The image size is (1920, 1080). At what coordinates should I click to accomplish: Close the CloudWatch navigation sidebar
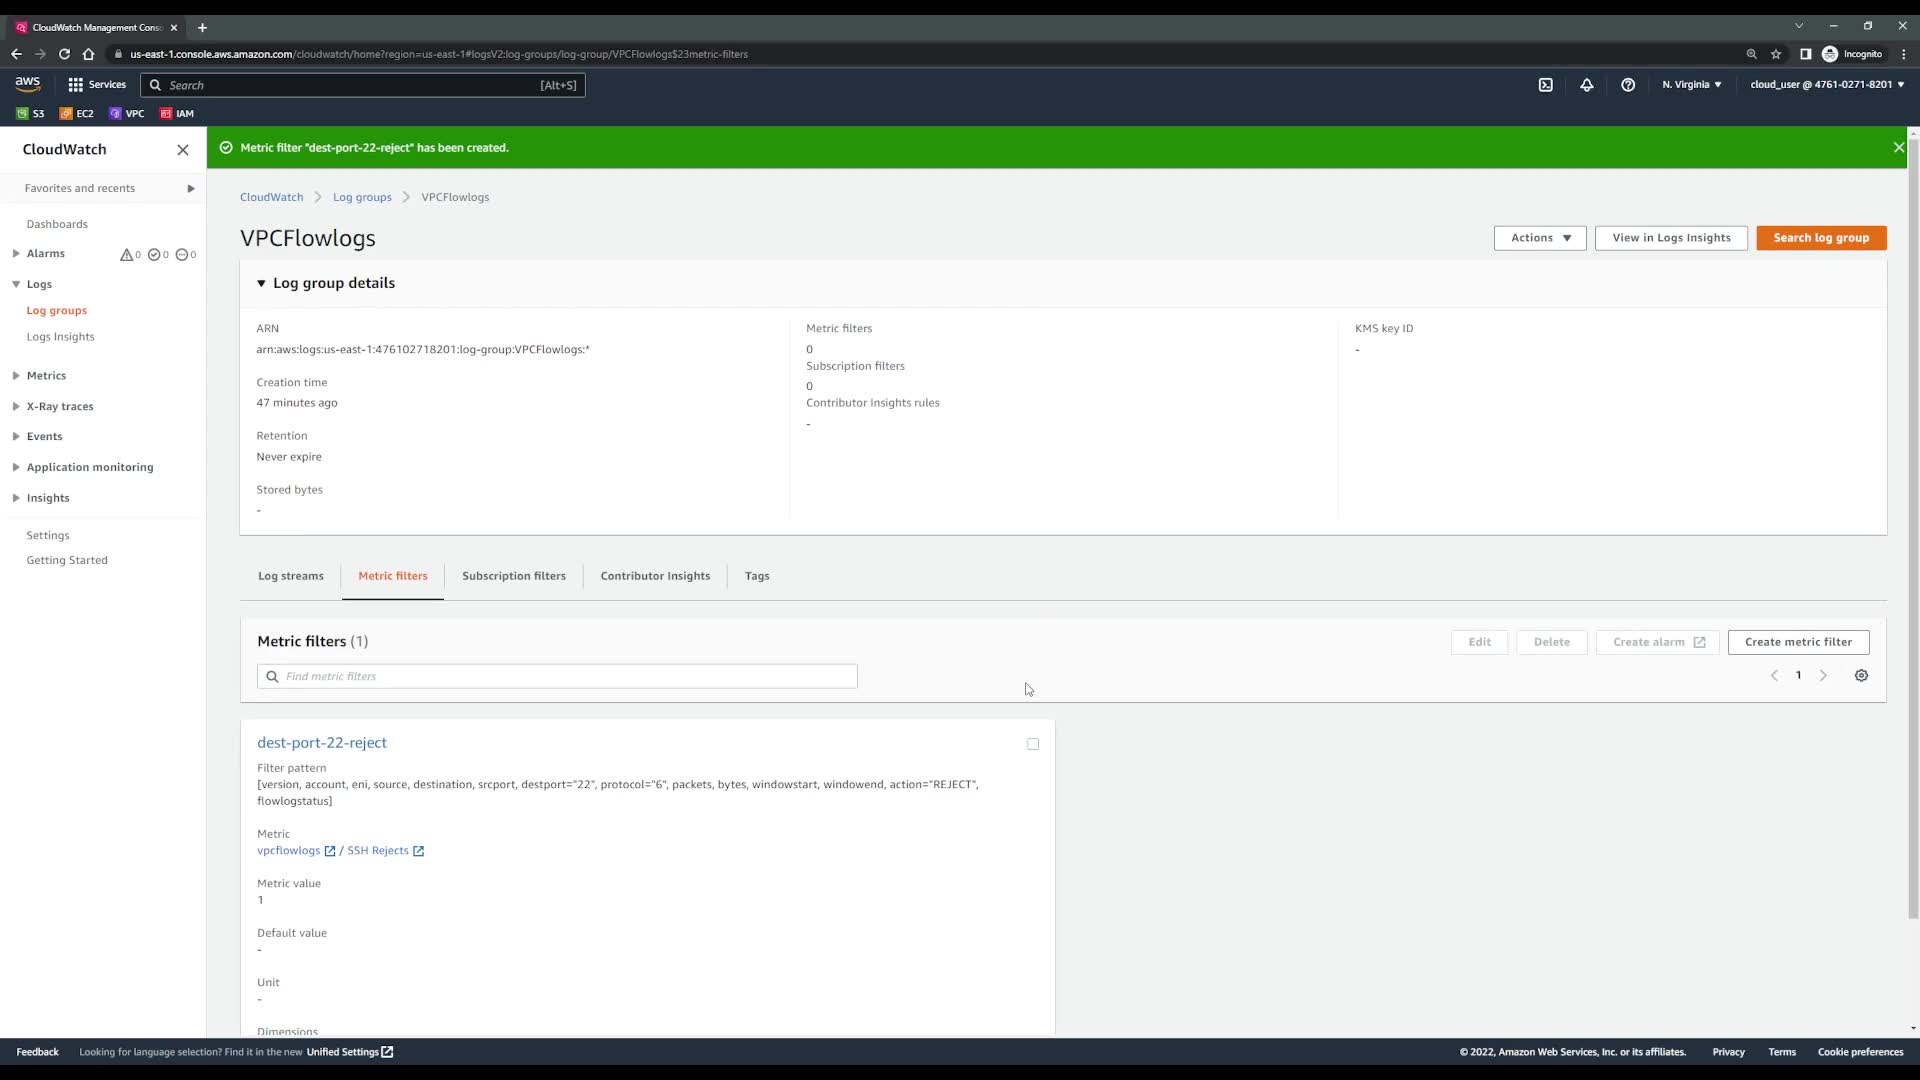[182, 150]
